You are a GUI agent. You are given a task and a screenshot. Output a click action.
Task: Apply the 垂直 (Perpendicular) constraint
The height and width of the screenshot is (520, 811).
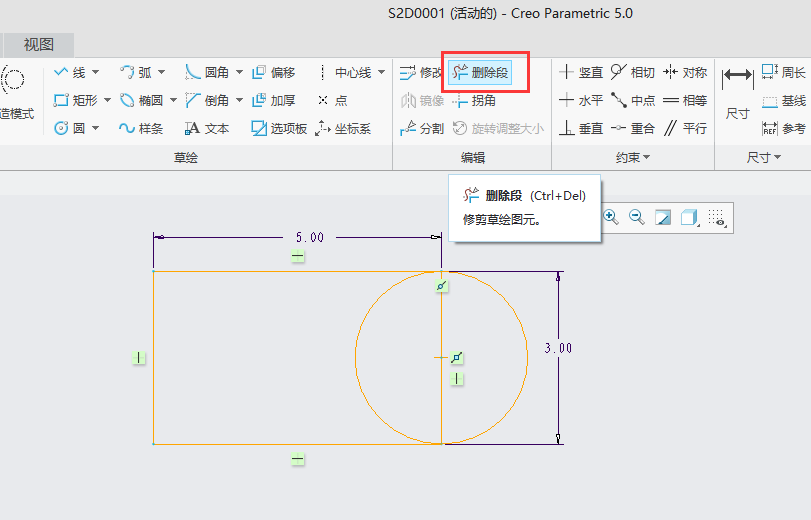[x=581, y=128]
